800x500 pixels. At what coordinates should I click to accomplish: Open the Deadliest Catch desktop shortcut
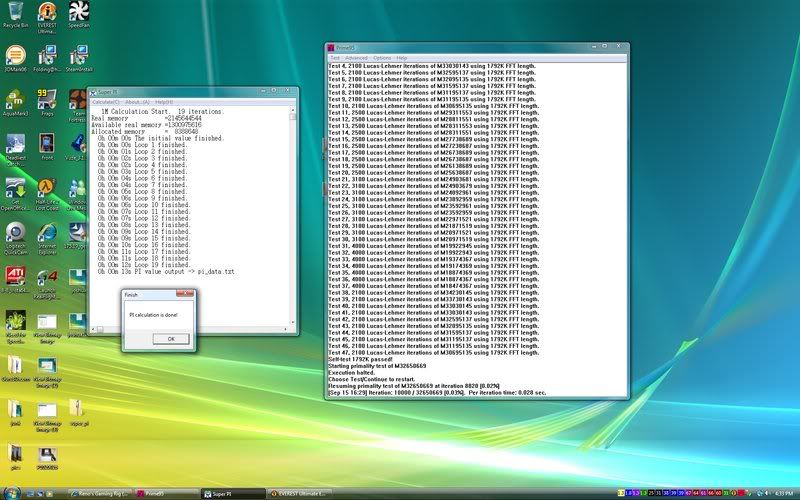point(15,149)
